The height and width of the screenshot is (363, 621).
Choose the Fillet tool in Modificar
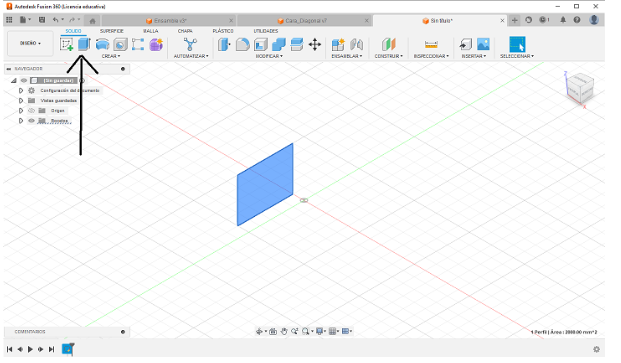(x=242, y=44)
